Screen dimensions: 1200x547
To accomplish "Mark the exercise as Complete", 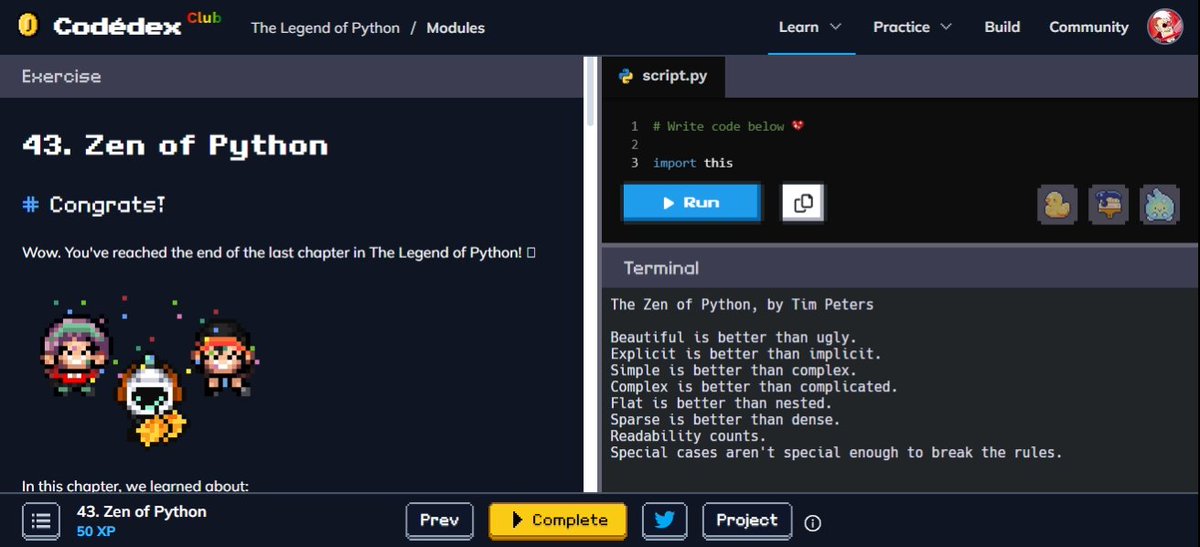I will coord(558,520).
